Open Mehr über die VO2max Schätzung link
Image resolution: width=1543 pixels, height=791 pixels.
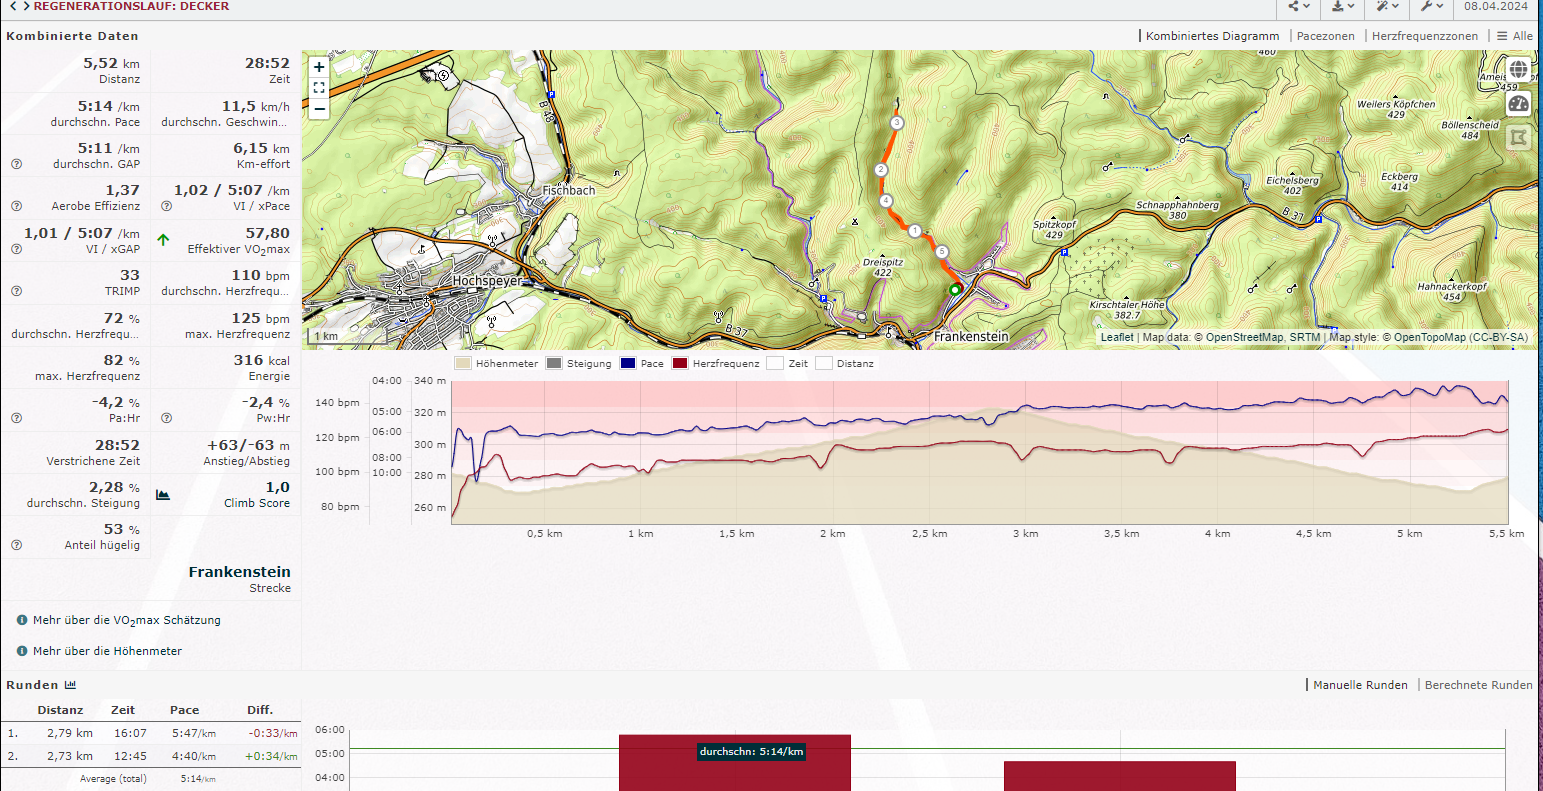pos(126,620)
